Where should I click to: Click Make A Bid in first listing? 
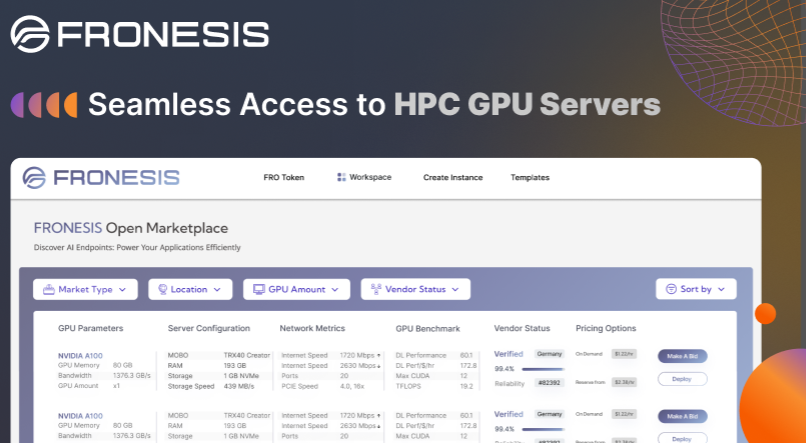pos(683,356)
